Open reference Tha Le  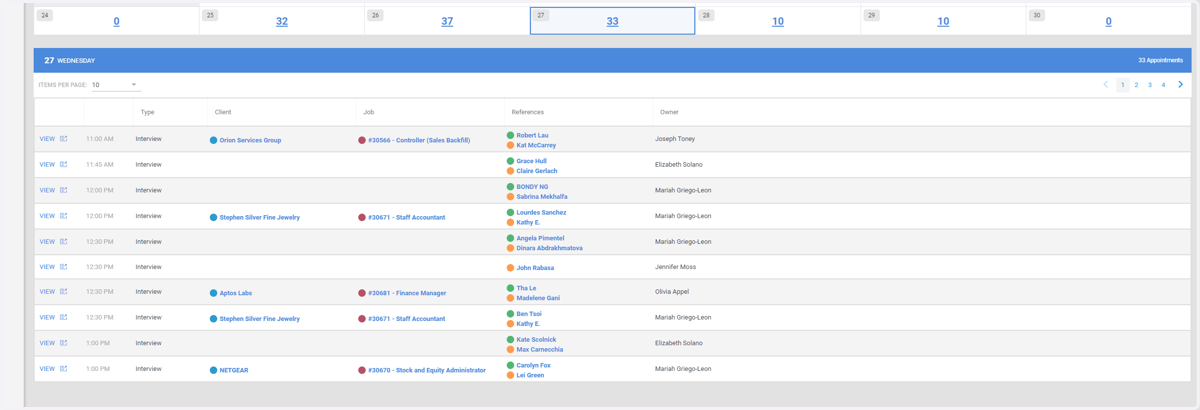[526, 288]
